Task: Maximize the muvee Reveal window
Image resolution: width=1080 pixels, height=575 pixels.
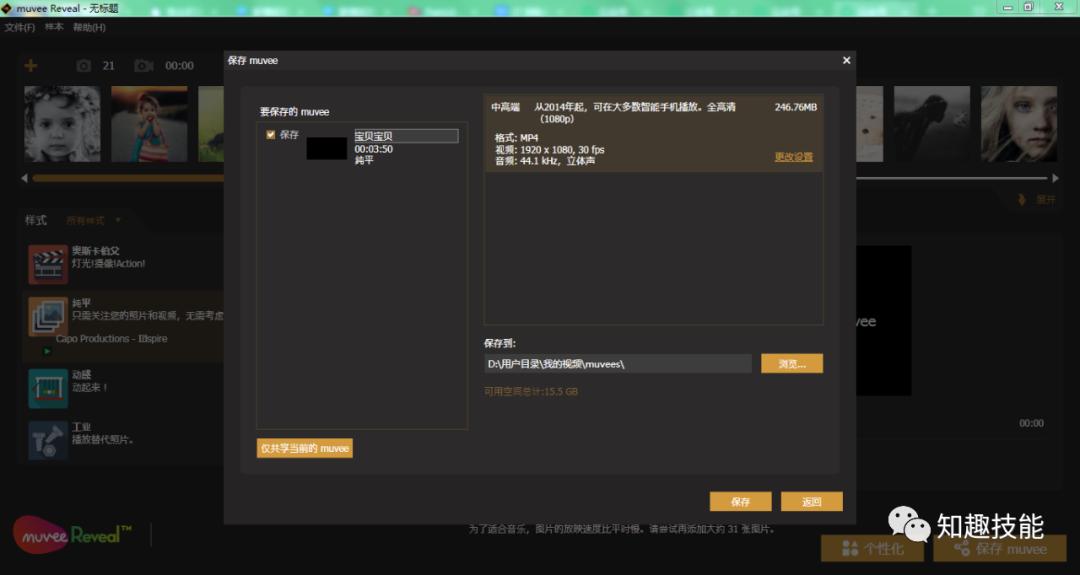Action: [x=1028, y=7]
